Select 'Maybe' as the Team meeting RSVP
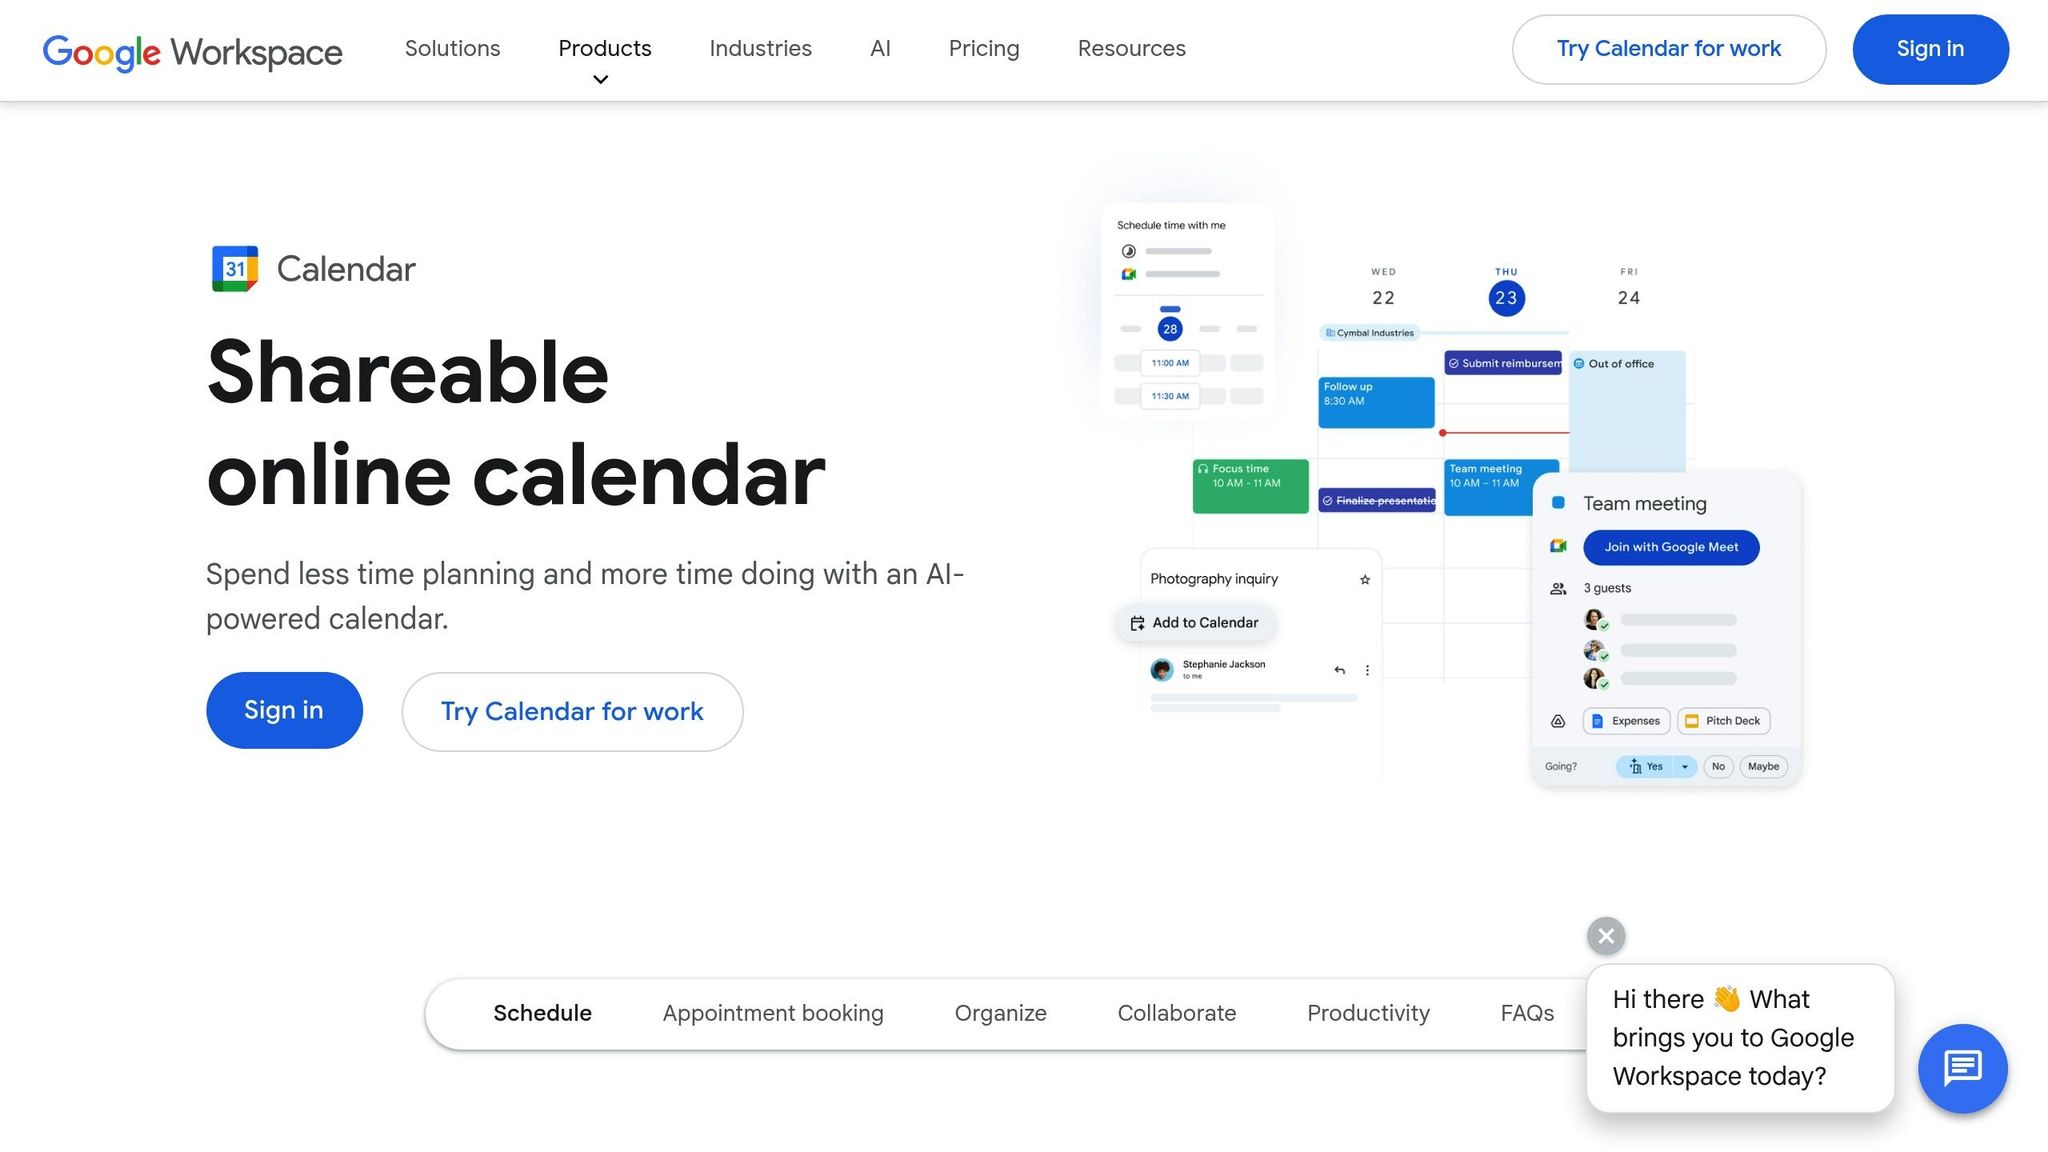This screenshot has width=2048, height=1152. 1762,766
